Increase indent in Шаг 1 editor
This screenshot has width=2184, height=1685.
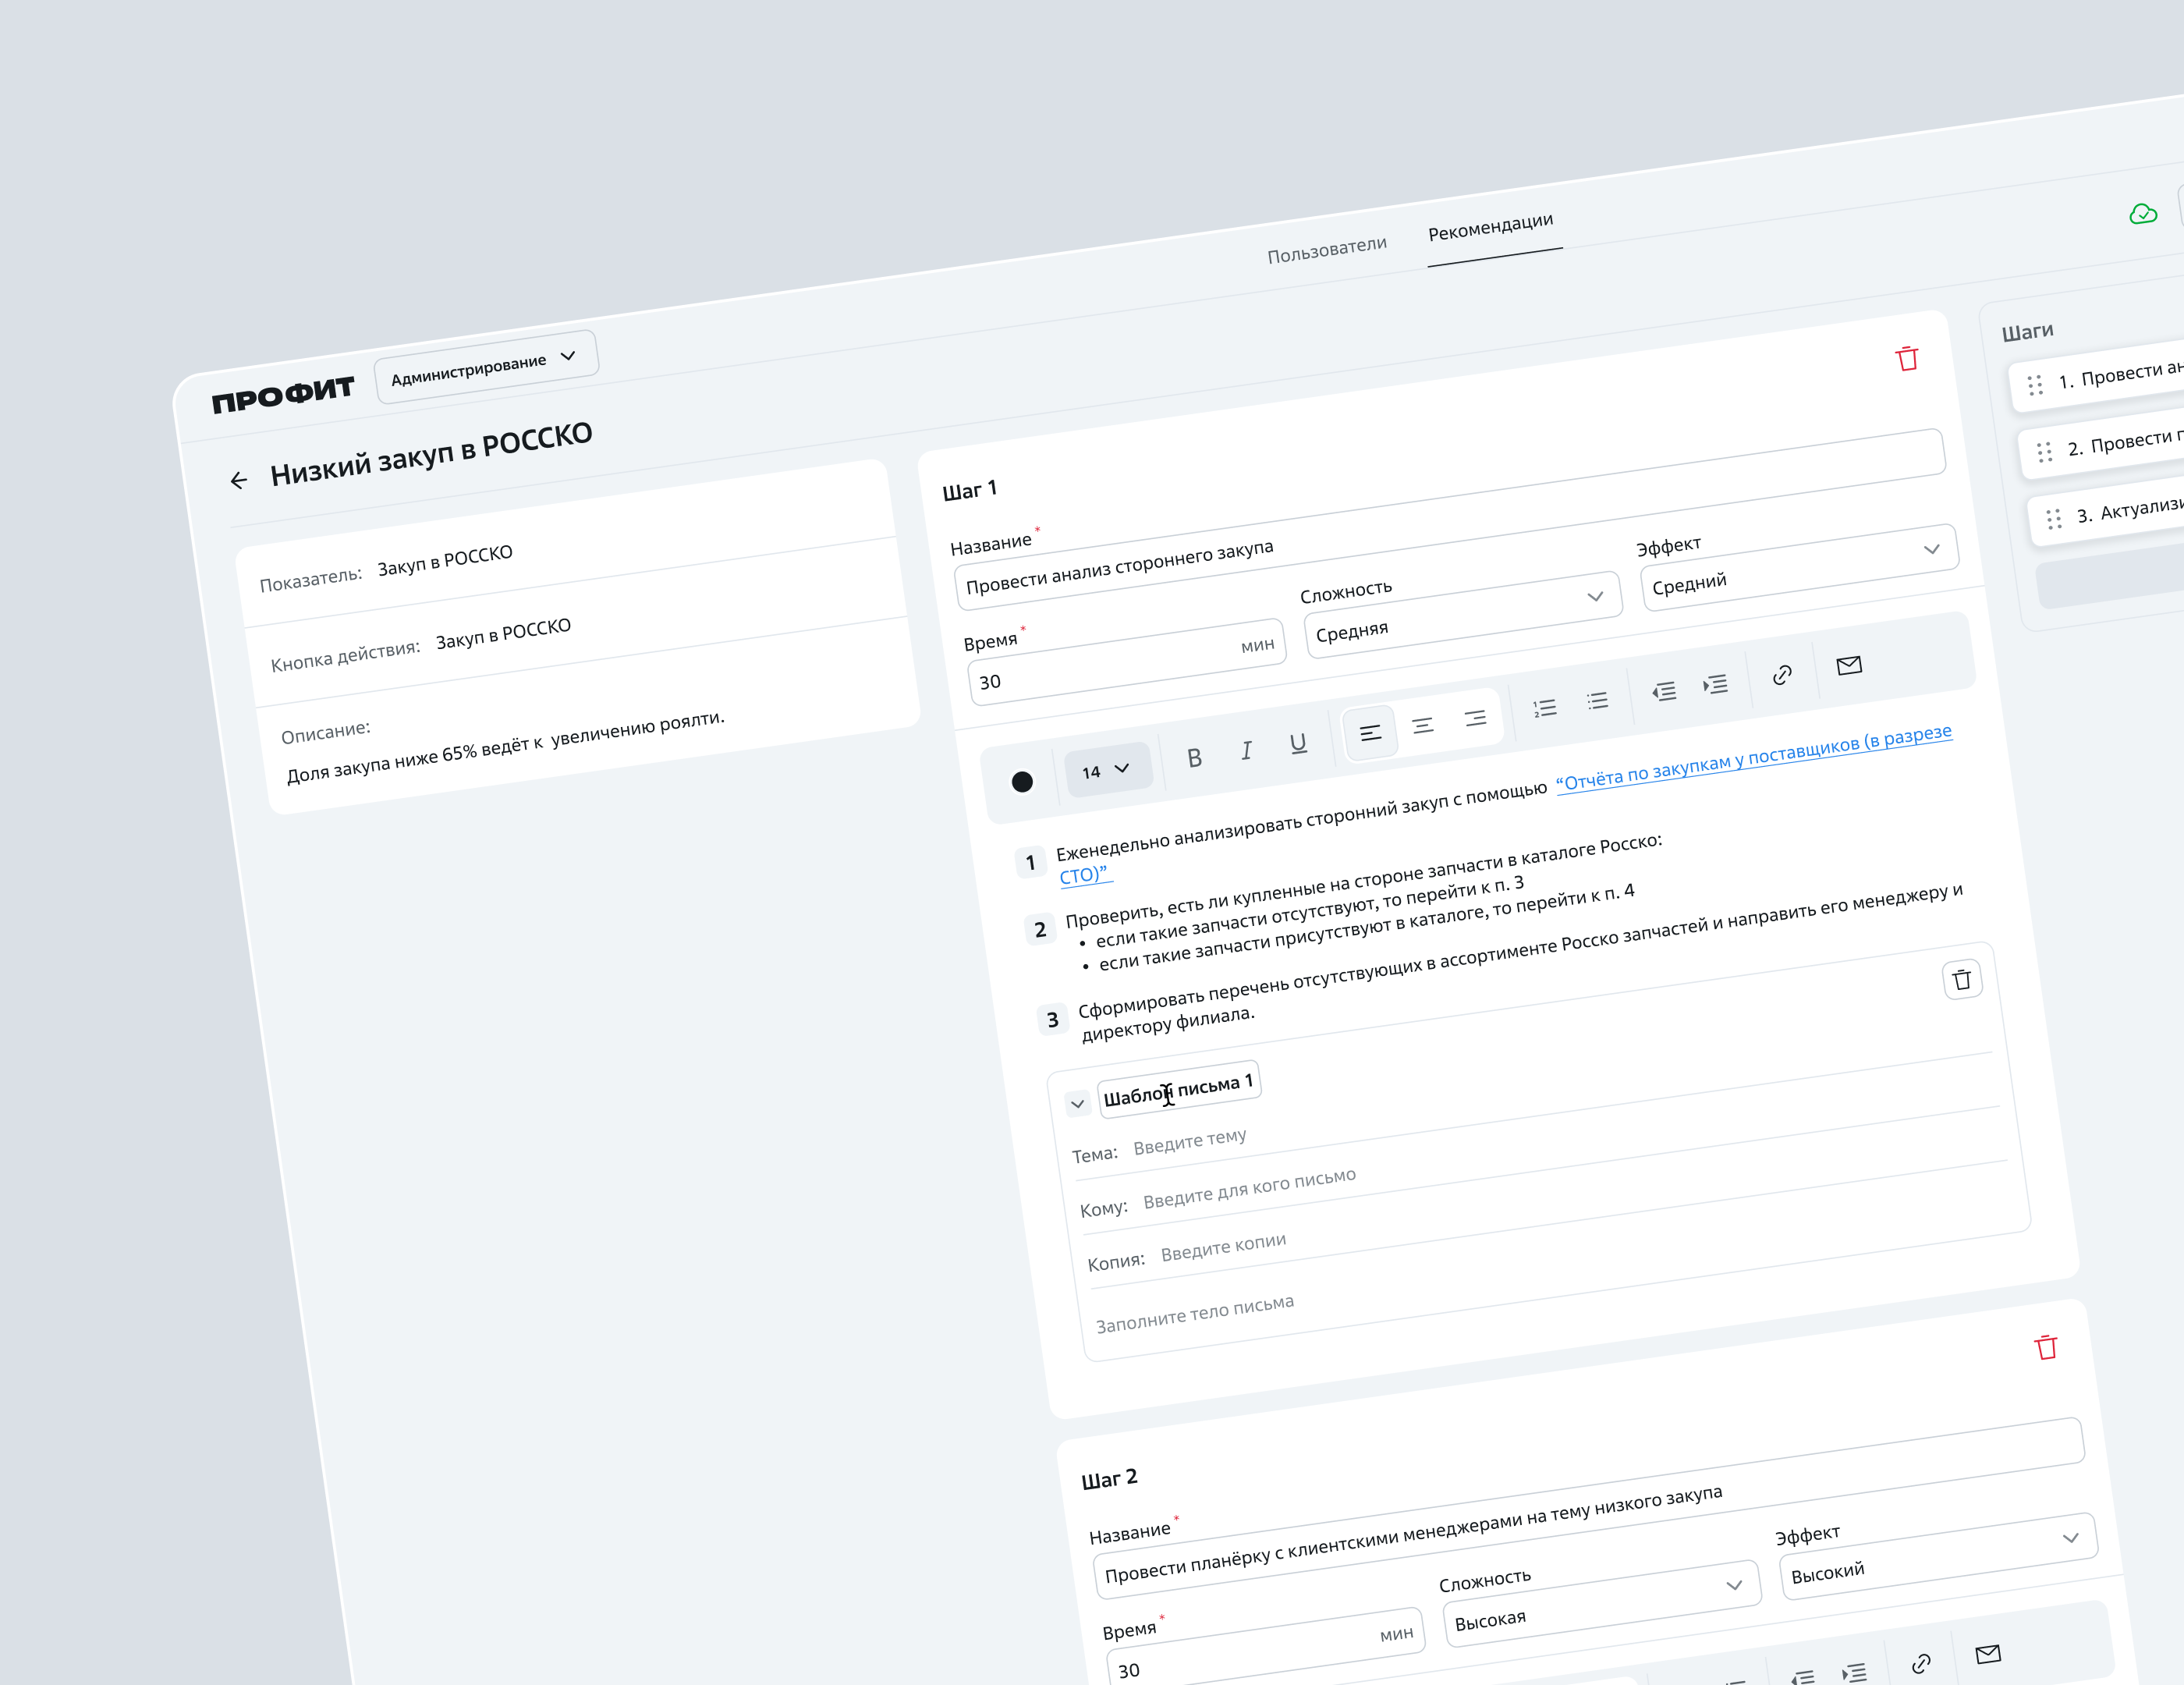[x=1715, y=685]
